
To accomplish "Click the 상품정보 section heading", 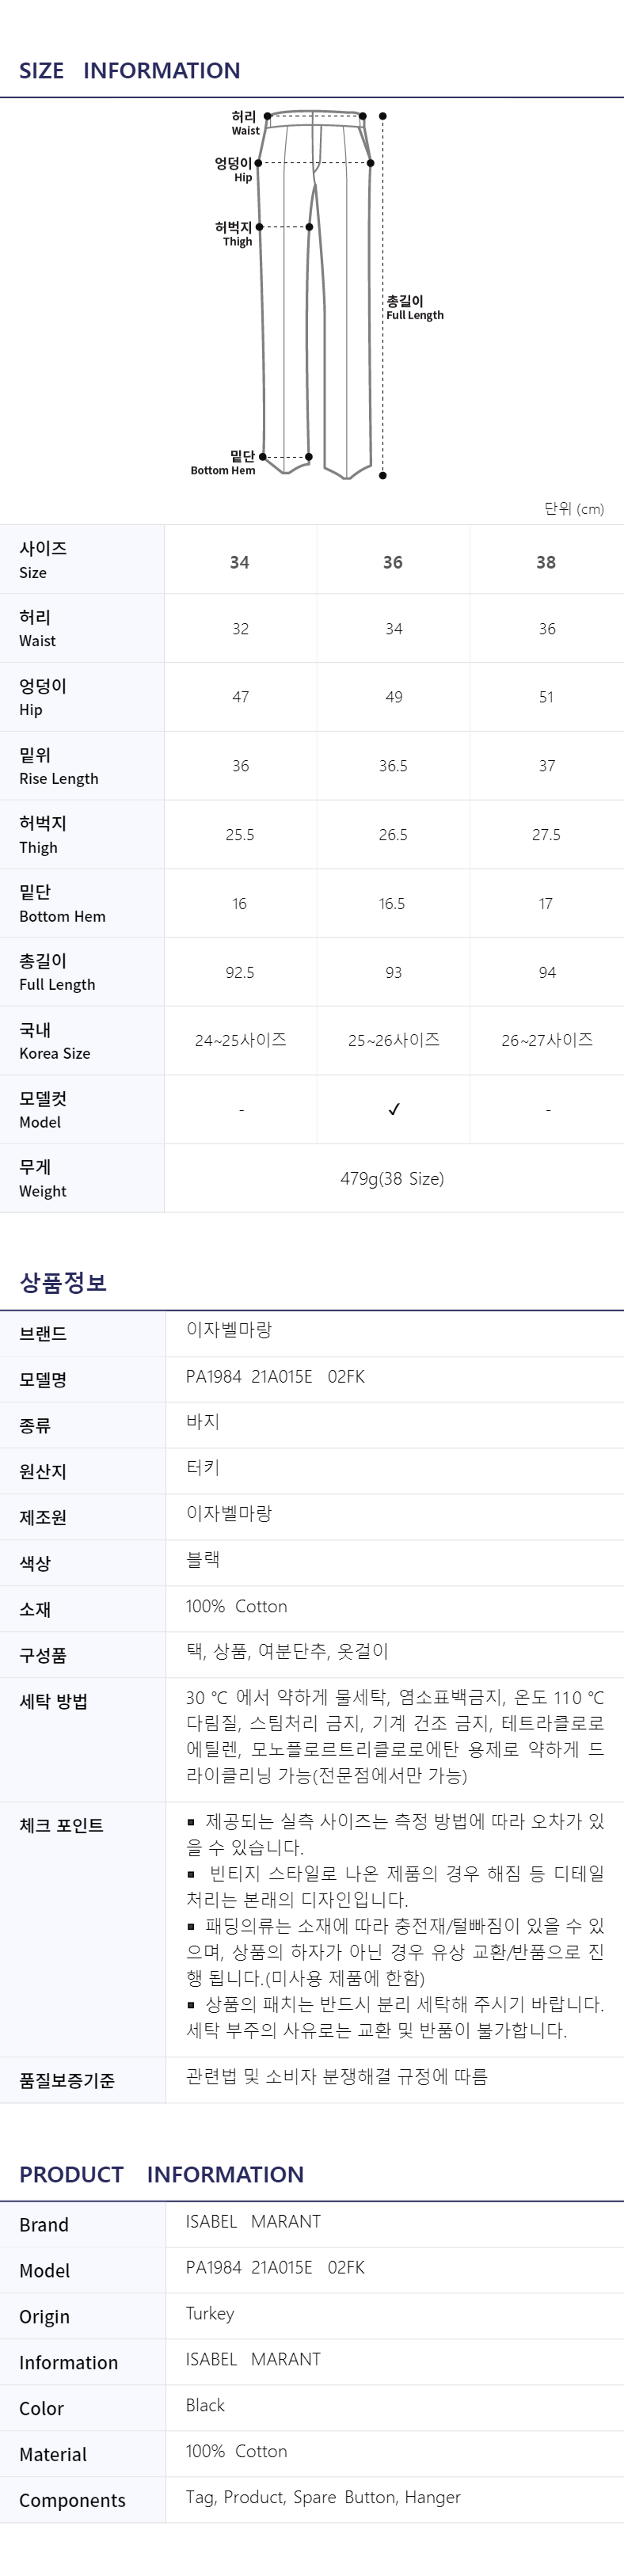I will coord(63,1282).
